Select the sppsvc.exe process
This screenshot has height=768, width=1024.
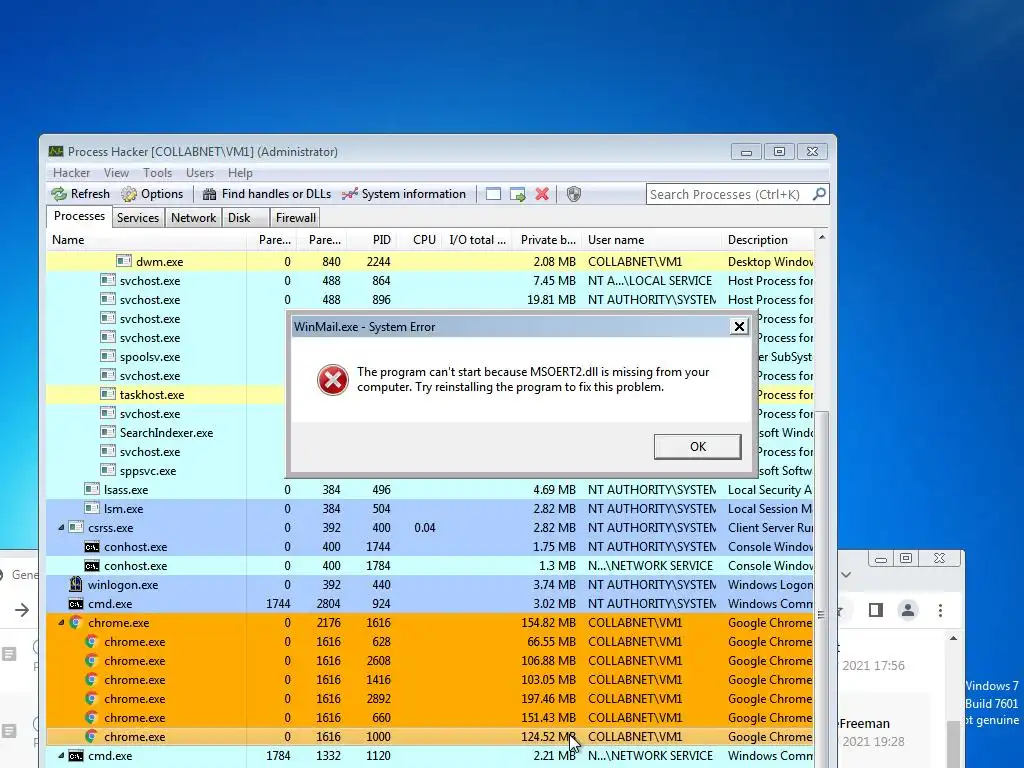click(x=148, y=471)
